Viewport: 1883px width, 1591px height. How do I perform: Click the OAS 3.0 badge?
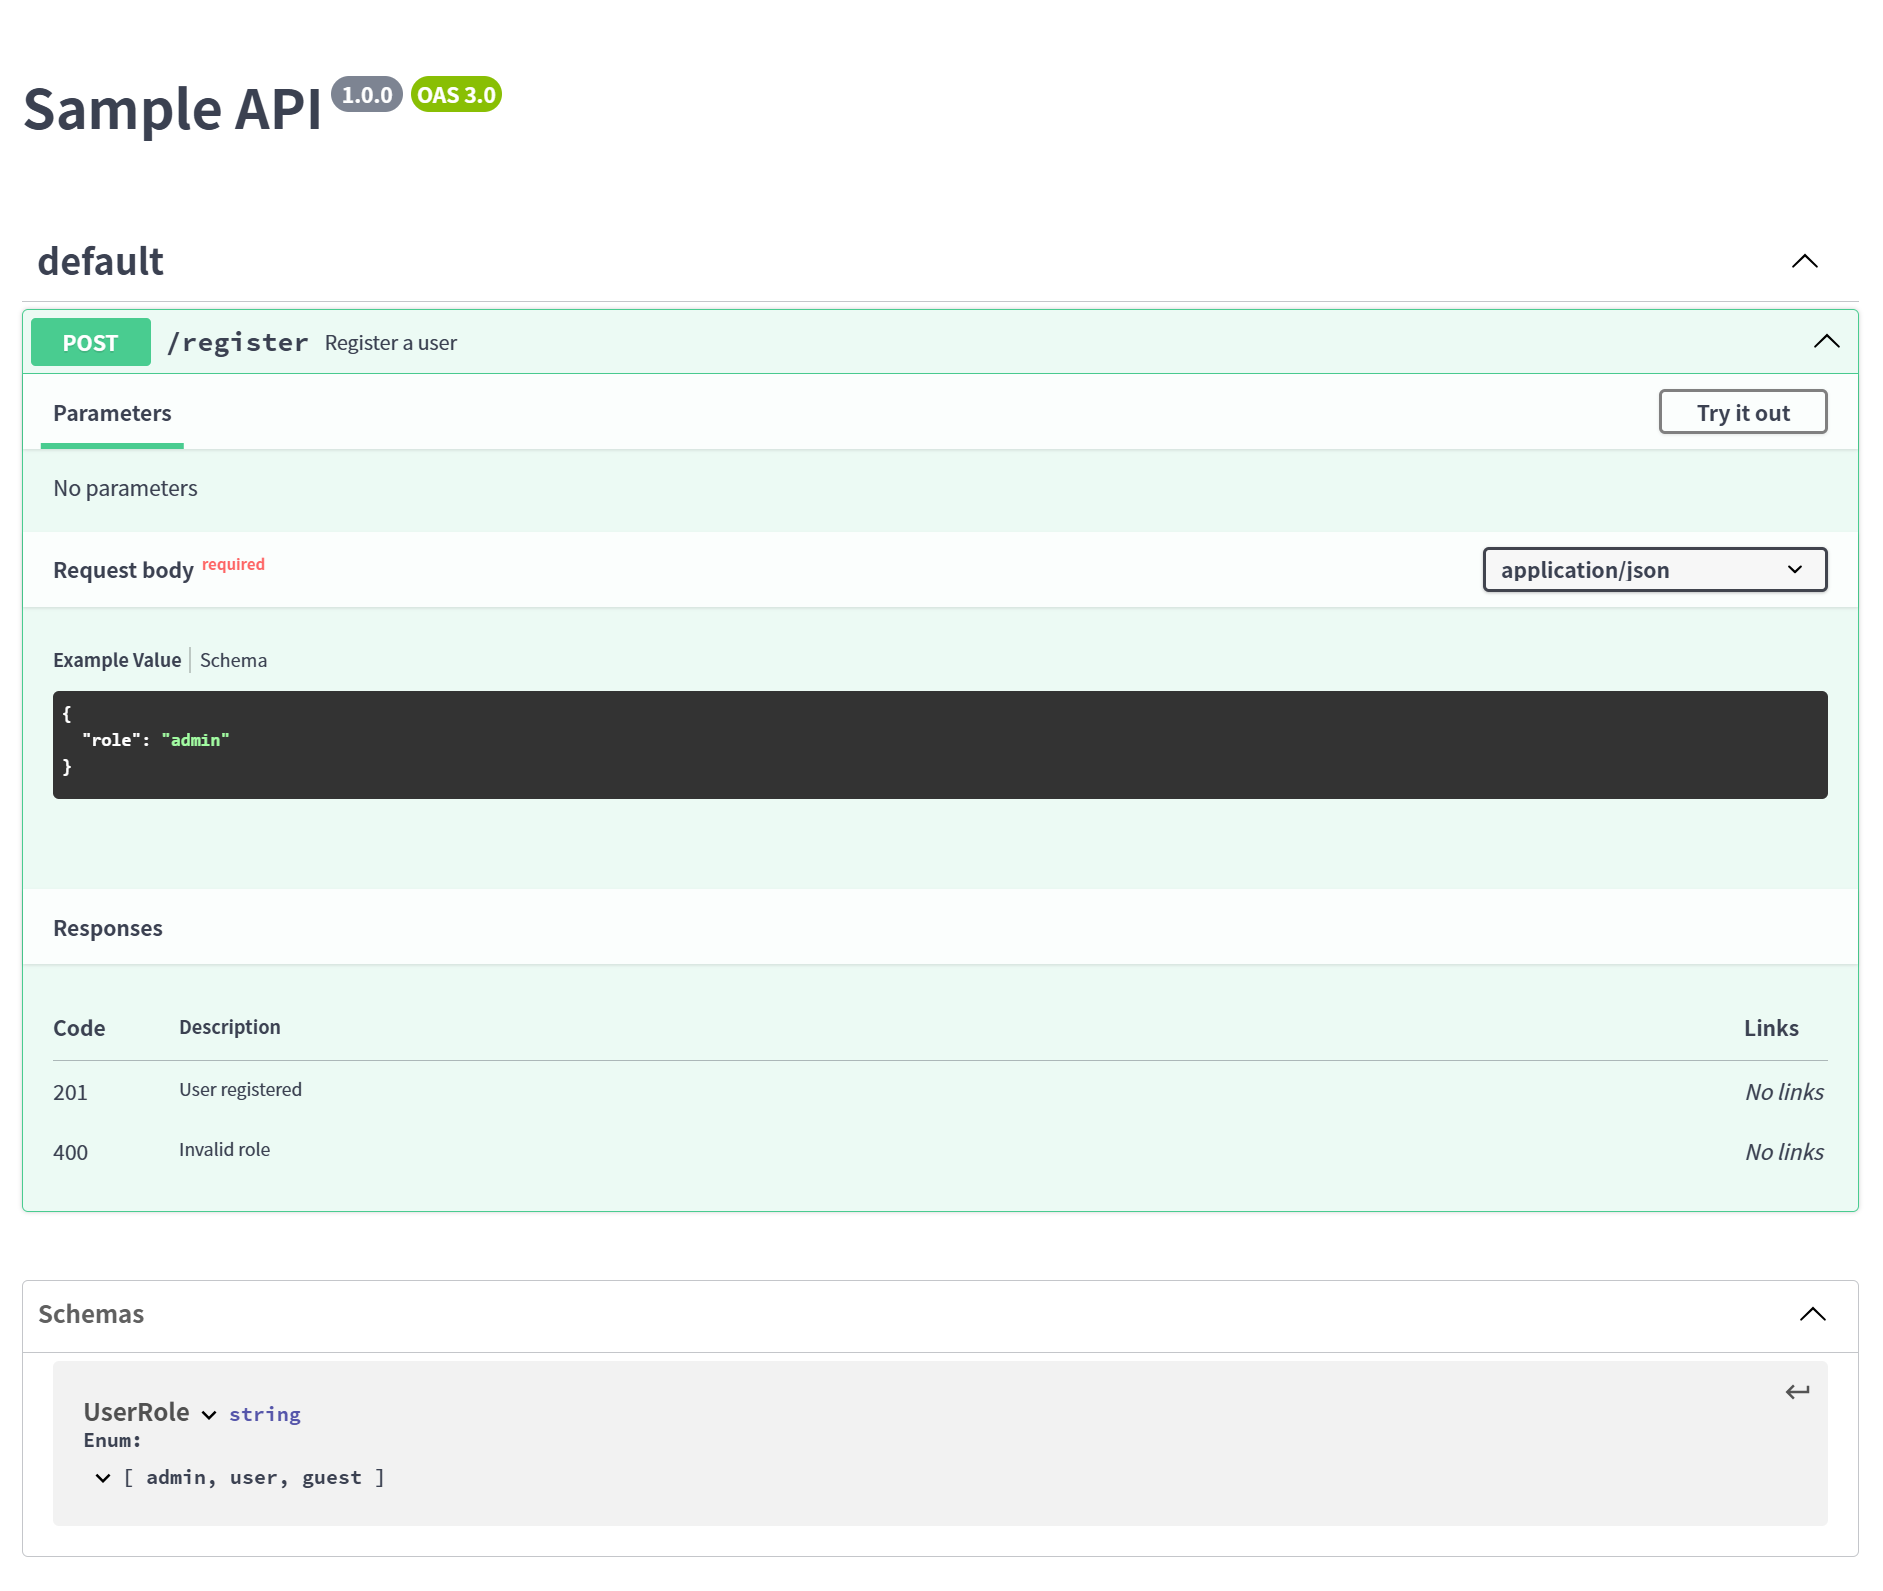tap(456, 94)
